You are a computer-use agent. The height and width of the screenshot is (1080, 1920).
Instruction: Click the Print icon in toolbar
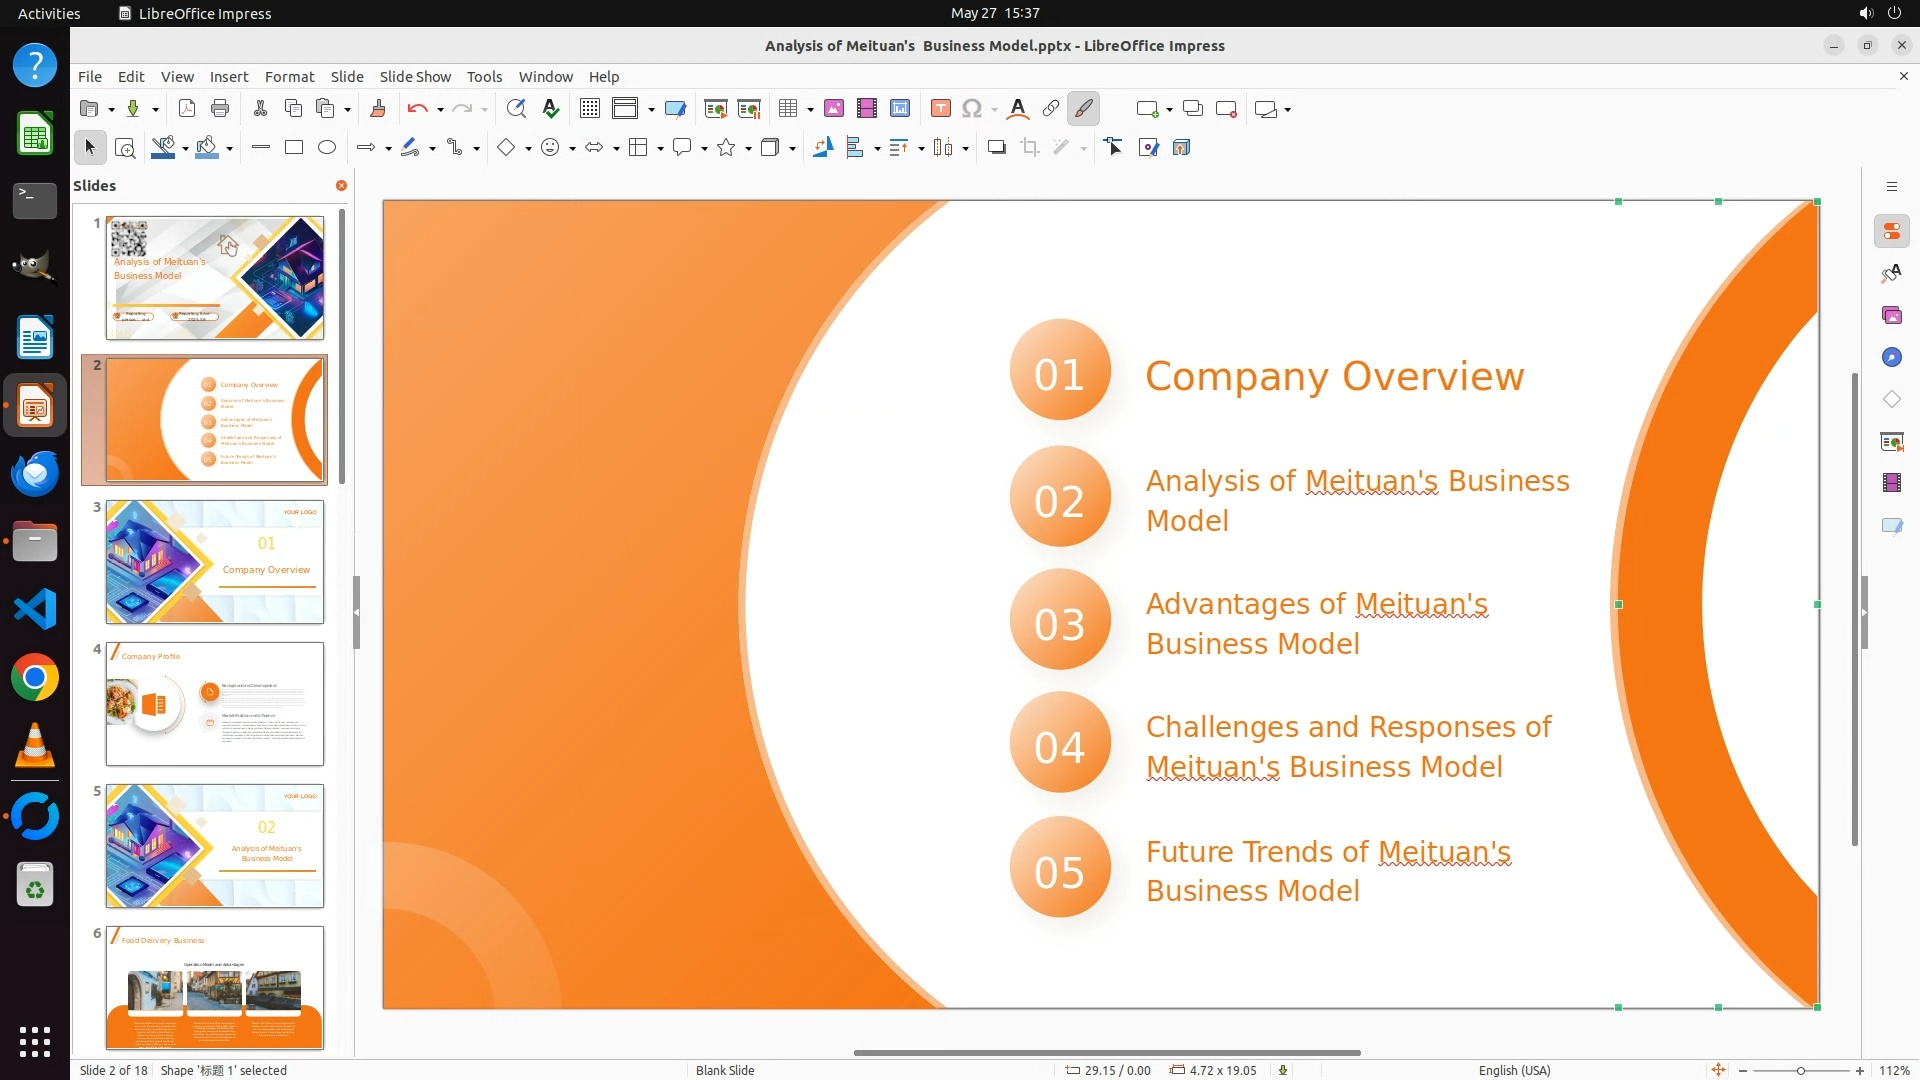click(220, 109)
